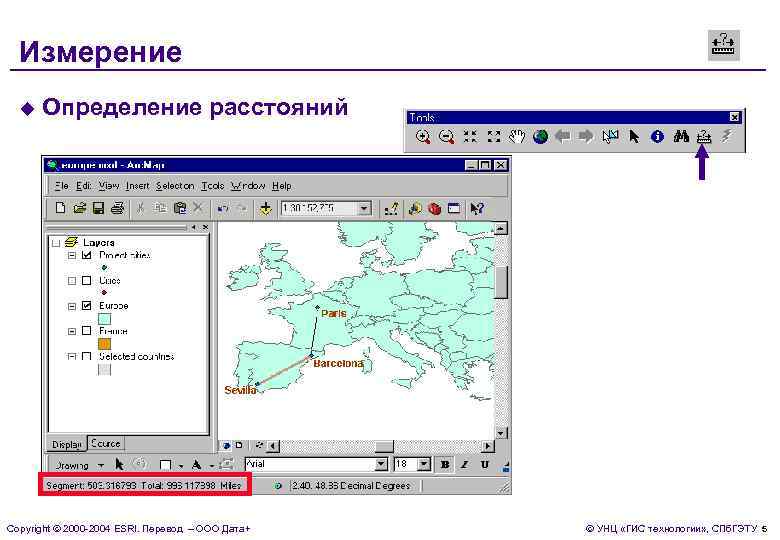This screenshot has width=780, height=540.
Task: Click the Copy icon in toolbar
Action: click(160, 208)
